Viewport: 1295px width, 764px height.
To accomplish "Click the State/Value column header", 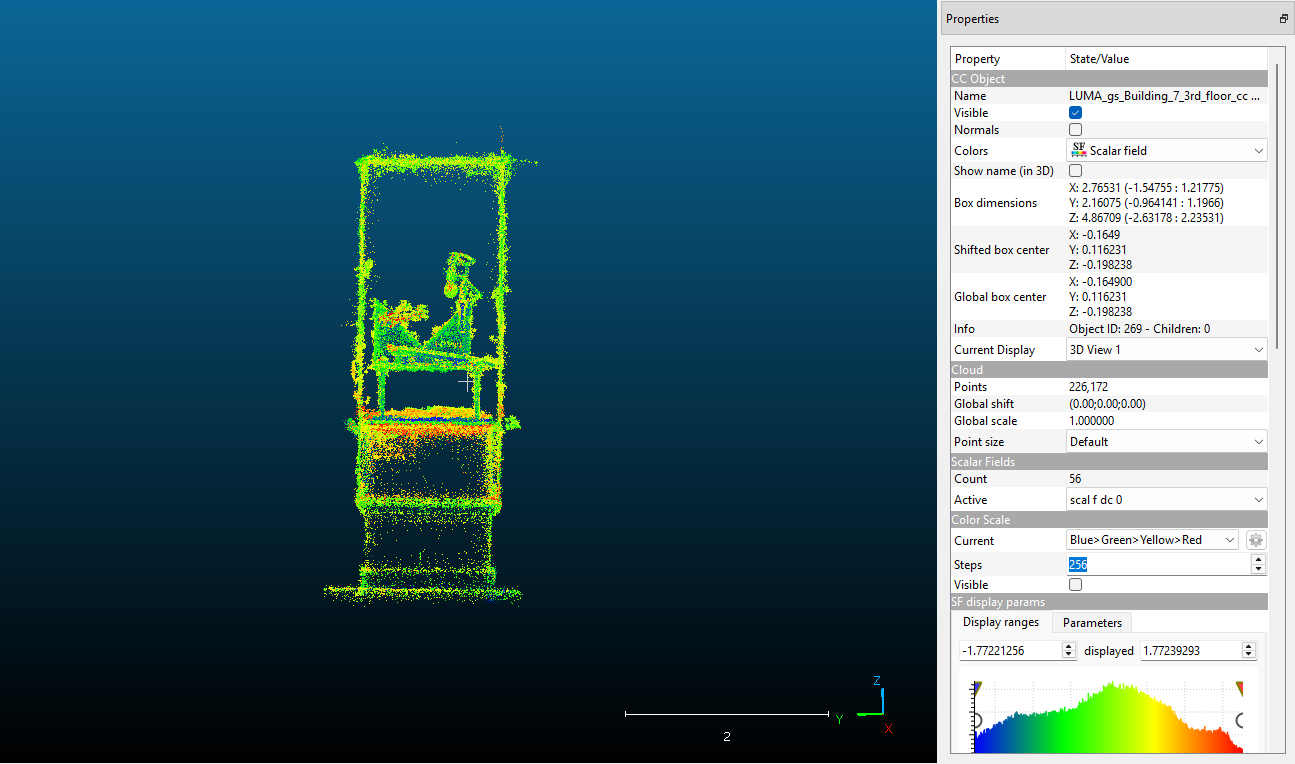I will coord(1166,59).
